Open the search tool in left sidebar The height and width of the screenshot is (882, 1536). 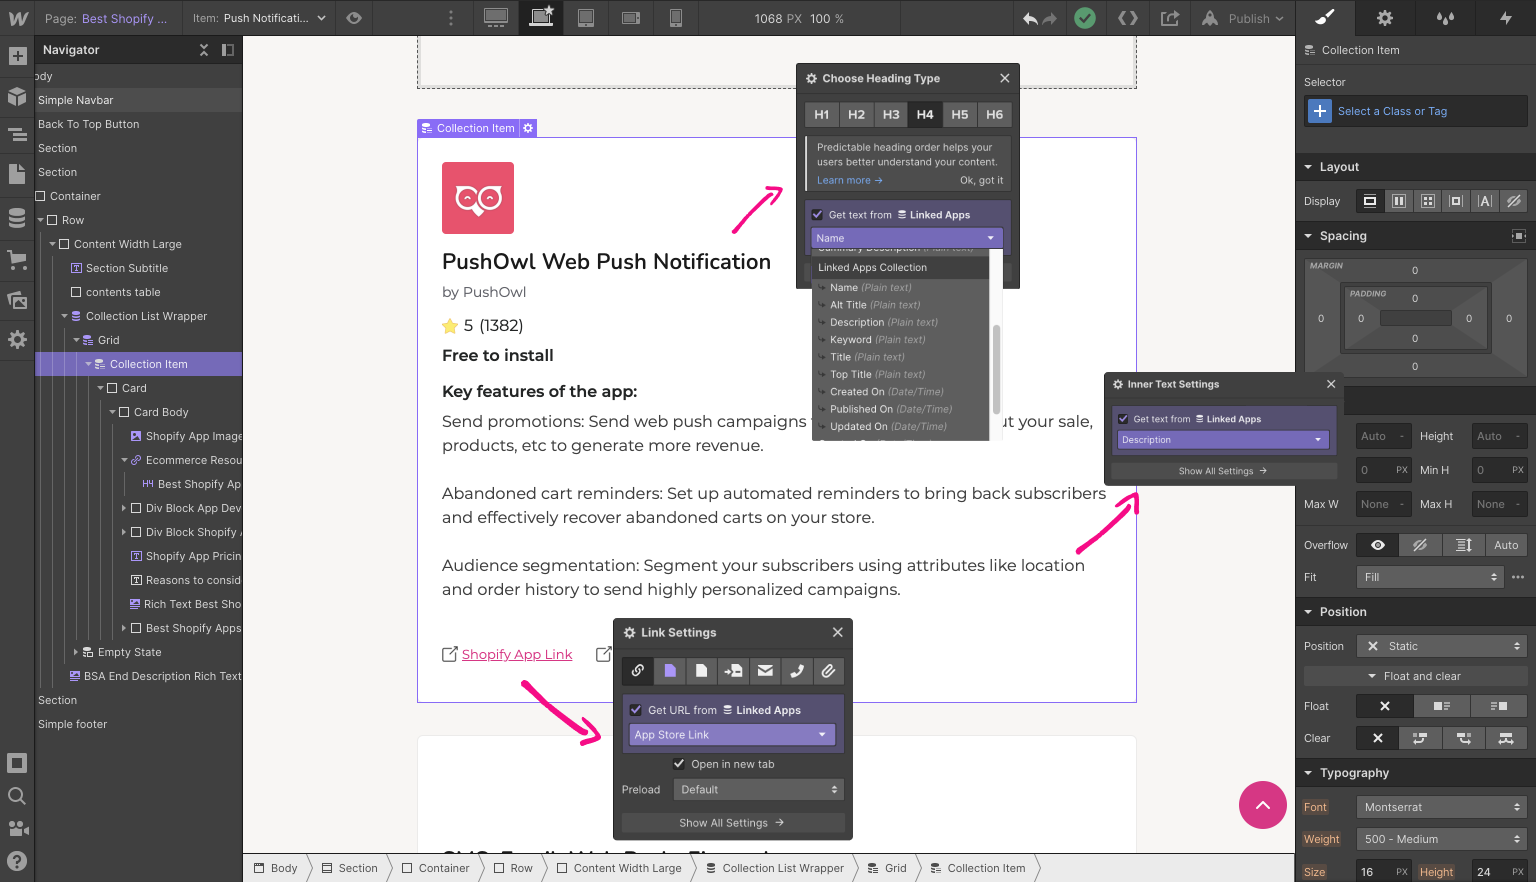(17, 796)
